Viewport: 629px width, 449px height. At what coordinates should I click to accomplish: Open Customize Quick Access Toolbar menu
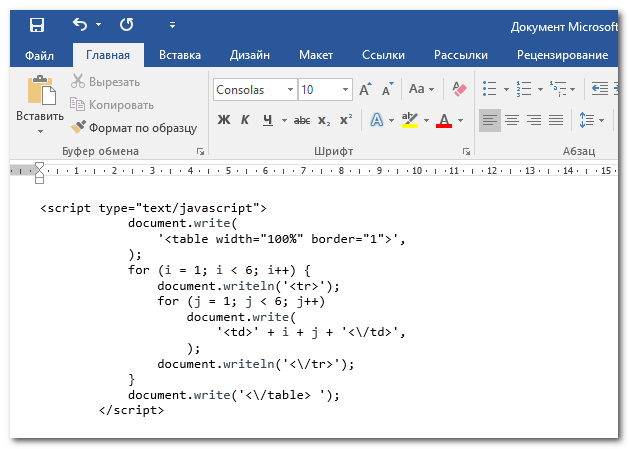pyautogui.click(x=172, y=25)
